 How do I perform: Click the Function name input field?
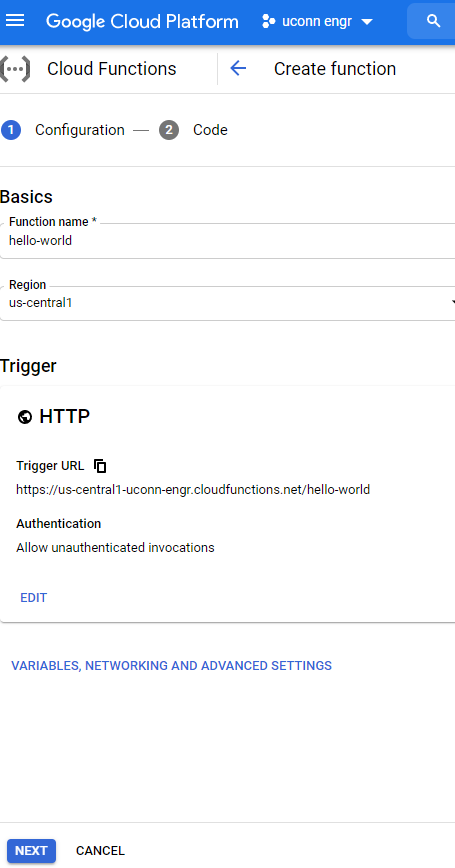(228, 241)
